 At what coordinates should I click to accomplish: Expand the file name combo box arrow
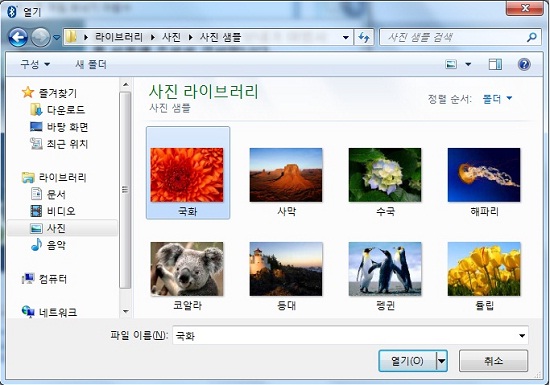click(522, 336)
